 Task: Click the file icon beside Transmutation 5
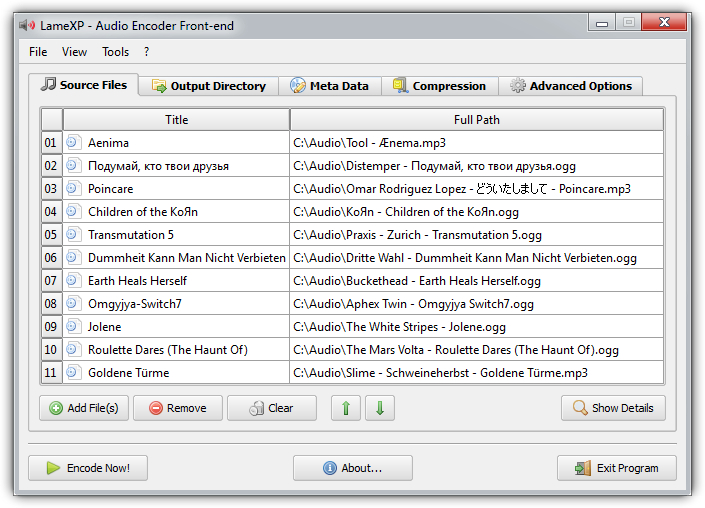click(72, 234)
